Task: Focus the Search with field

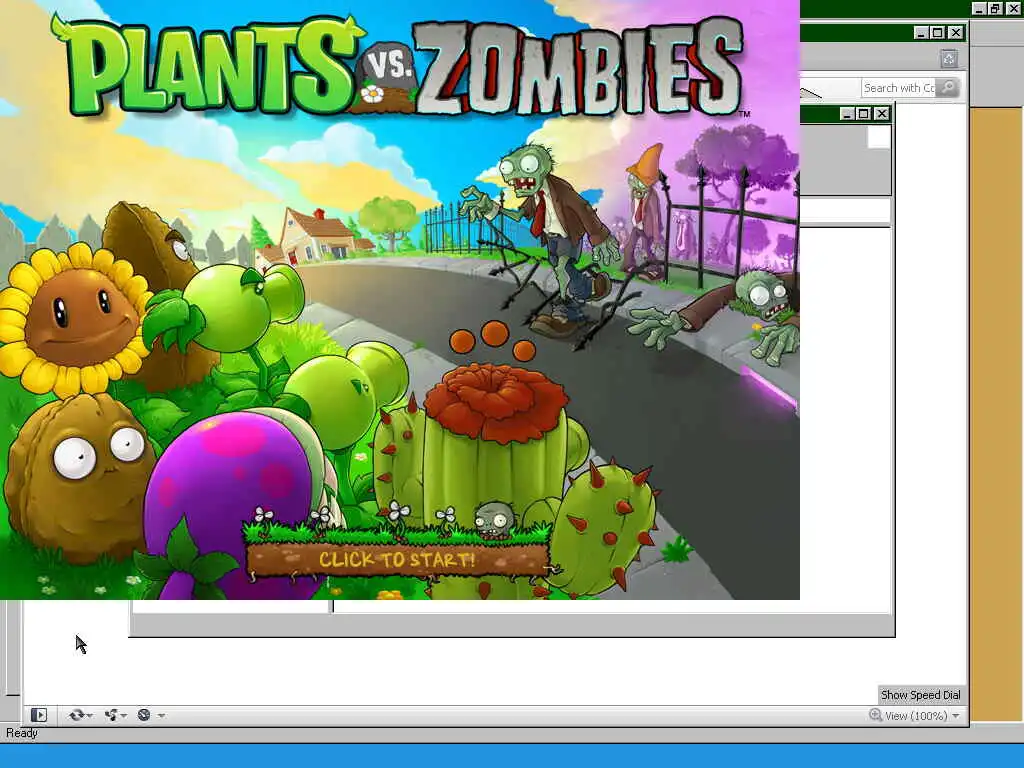Action: (x=898, y=88)
